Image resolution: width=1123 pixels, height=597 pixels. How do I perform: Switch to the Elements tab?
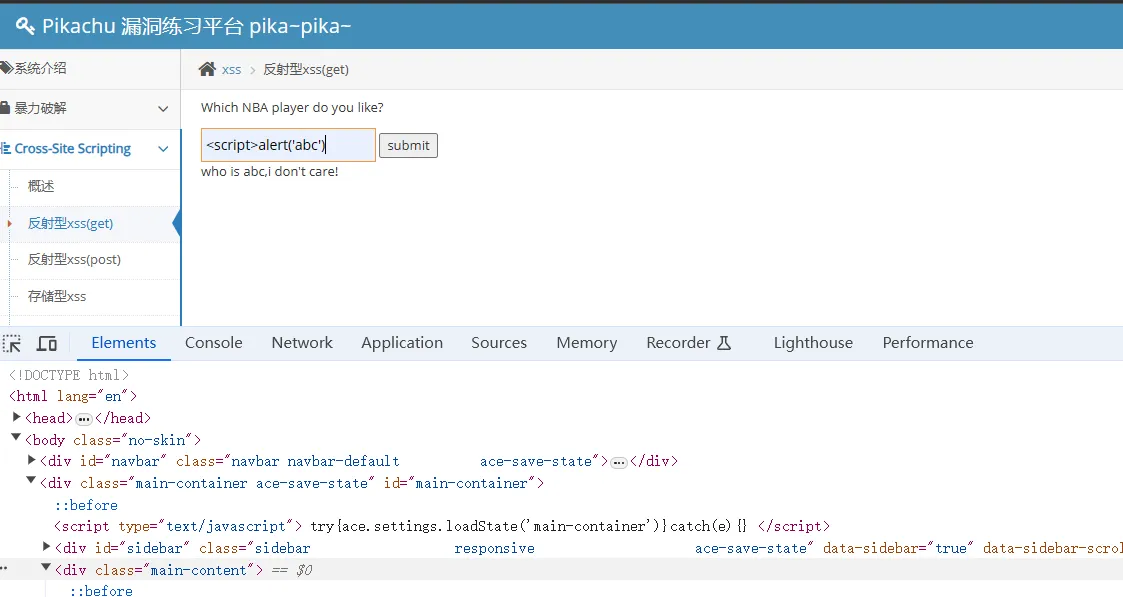(x=123, y=343)
